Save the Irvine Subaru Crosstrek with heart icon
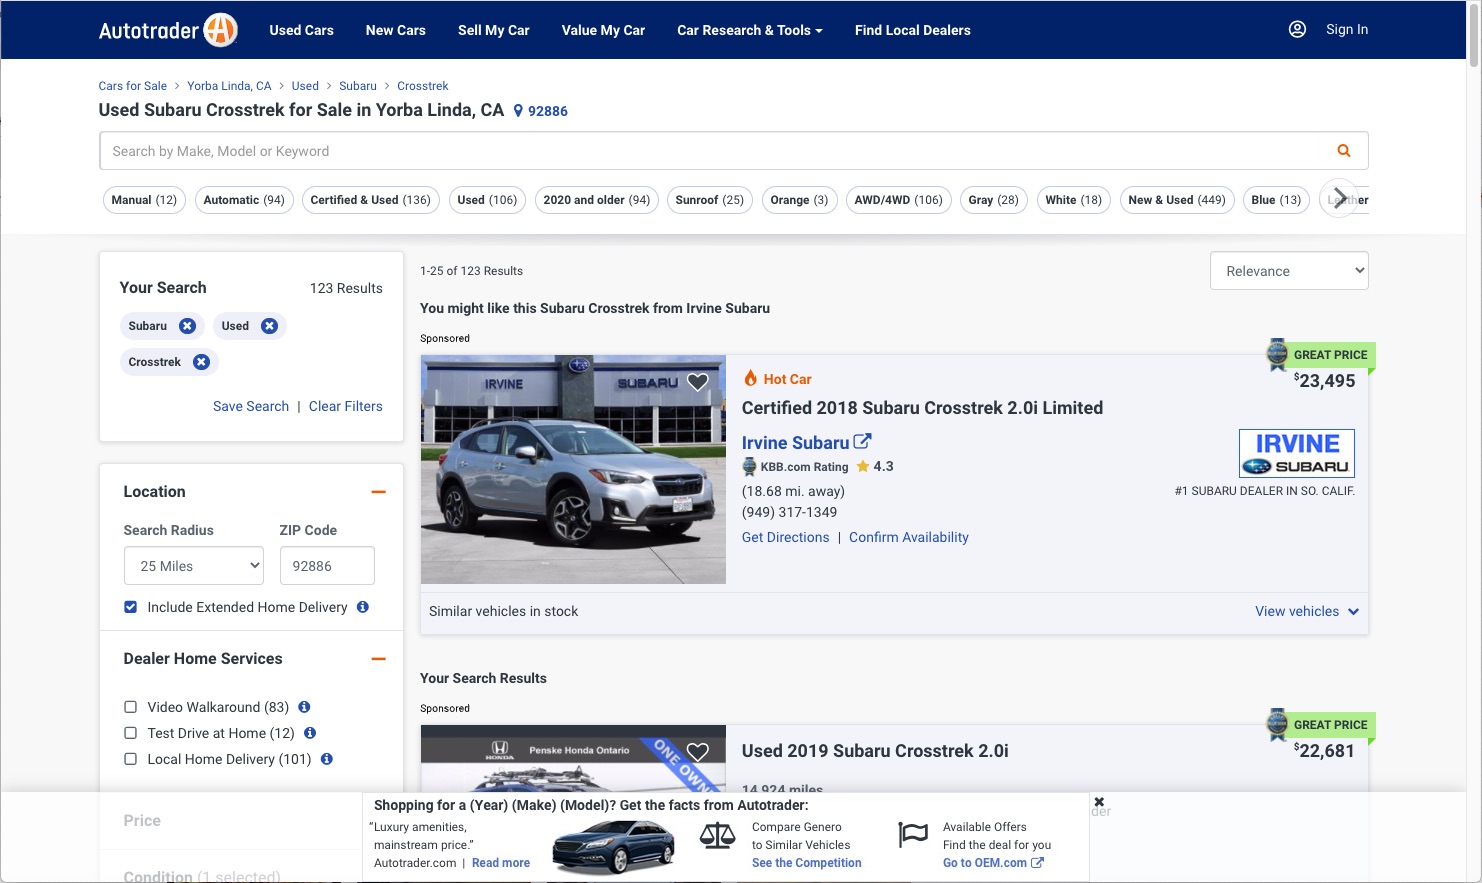 698,382
